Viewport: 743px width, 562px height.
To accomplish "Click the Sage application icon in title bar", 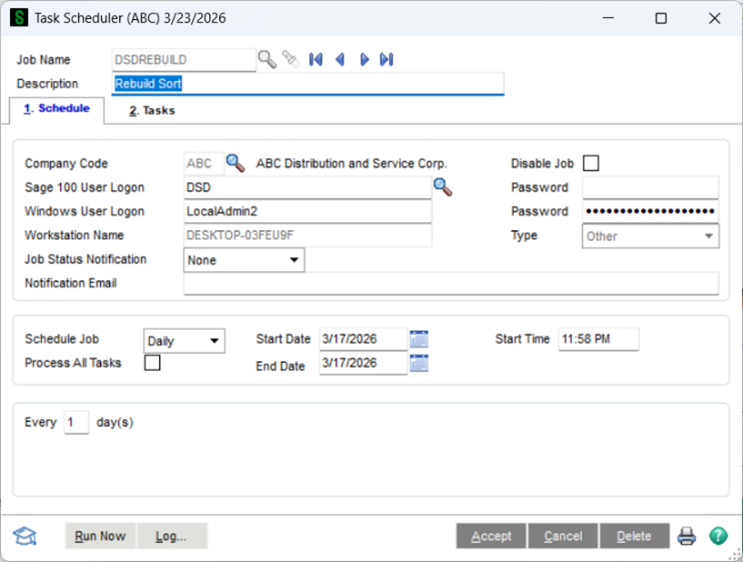I will [x=19, y=18].
